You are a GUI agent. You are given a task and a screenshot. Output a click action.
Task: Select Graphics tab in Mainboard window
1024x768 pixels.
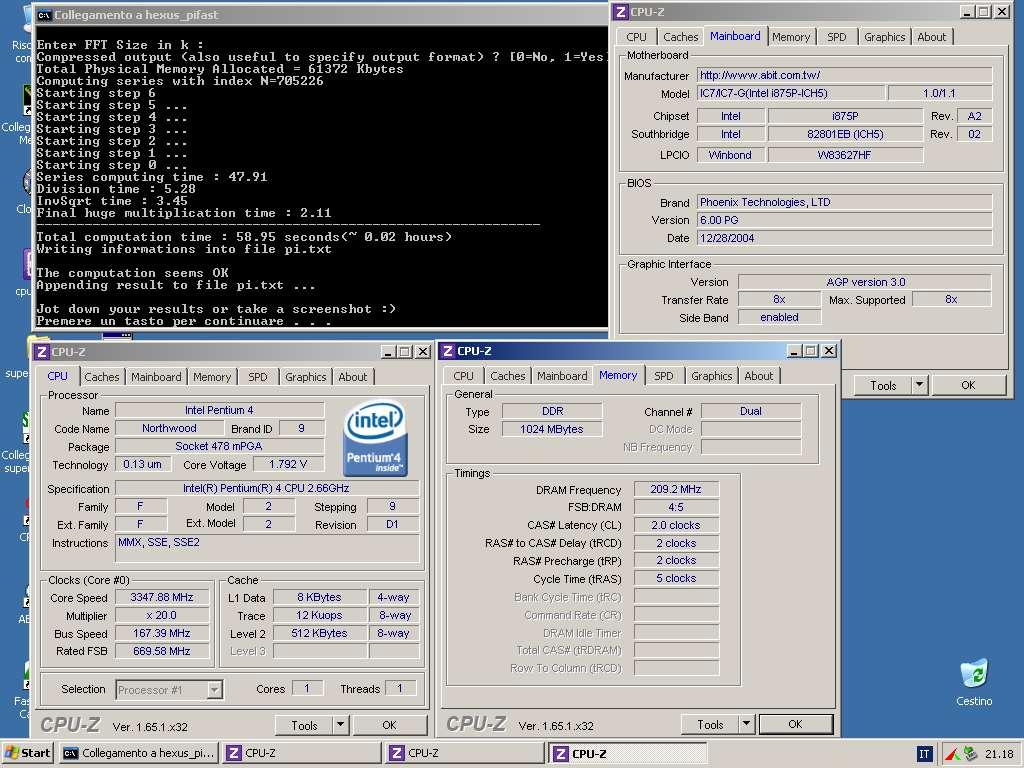point(885,37)
